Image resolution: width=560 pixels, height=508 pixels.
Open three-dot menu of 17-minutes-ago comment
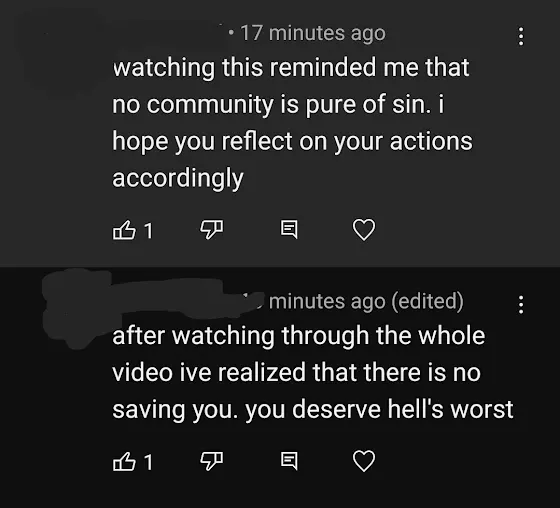pos(521,36)
